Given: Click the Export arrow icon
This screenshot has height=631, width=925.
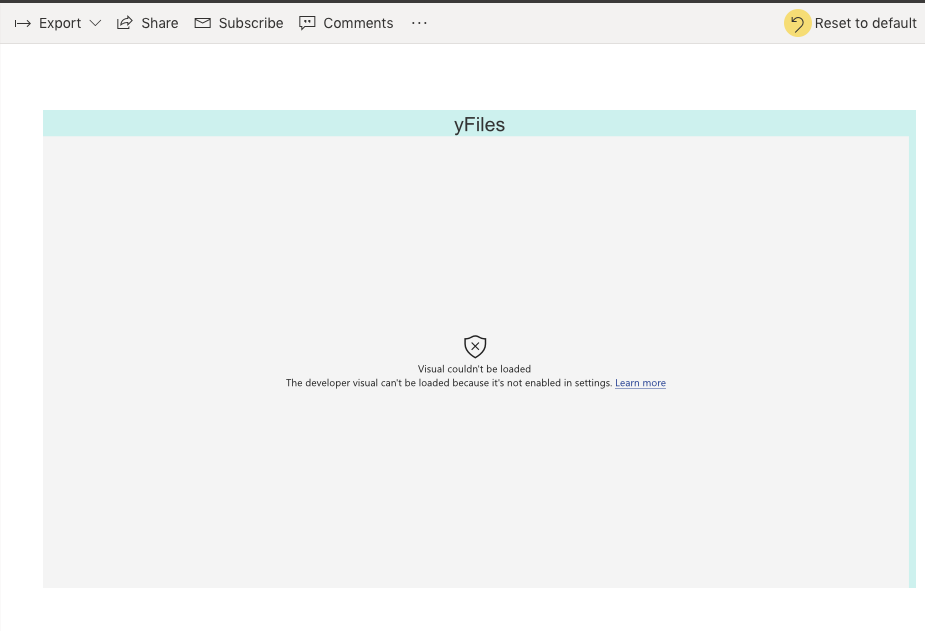Looking at the screenshot, I should (22, 24).
